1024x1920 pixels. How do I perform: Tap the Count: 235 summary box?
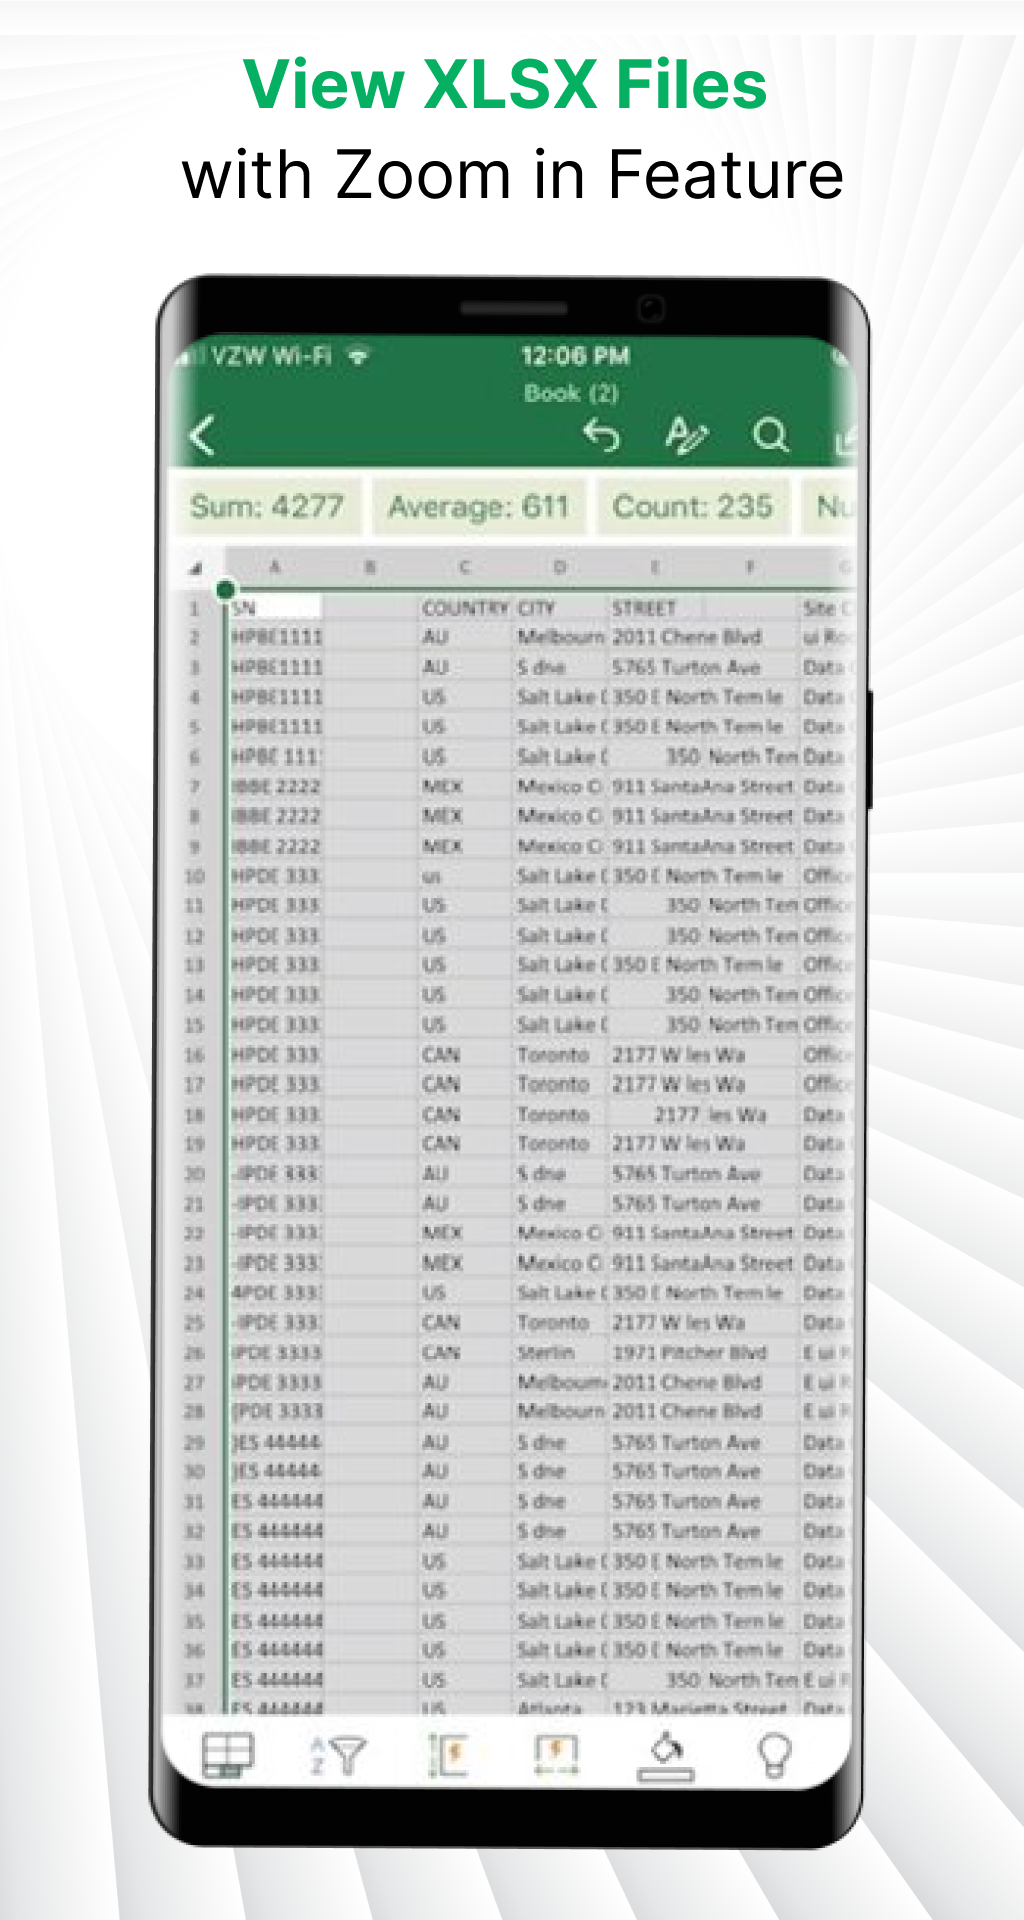[x=692, y=506]
